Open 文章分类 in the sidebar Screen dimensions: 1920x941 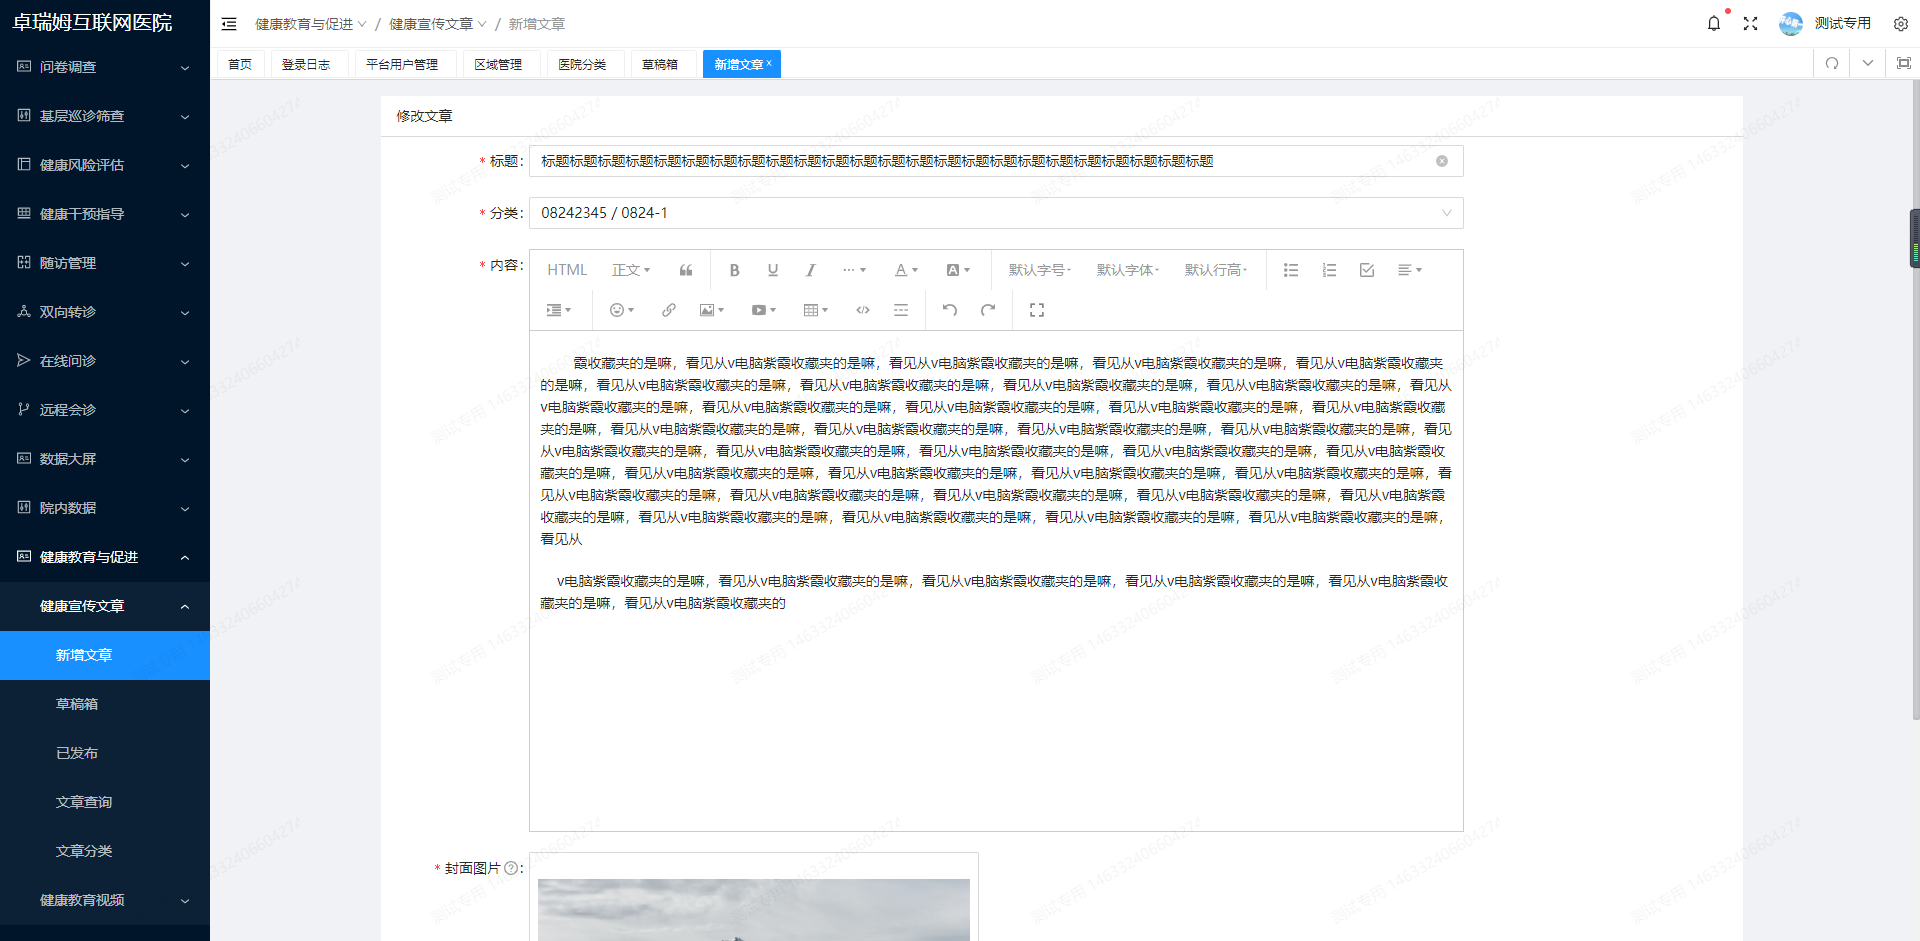pyautogui.click(x=105, y=851)
